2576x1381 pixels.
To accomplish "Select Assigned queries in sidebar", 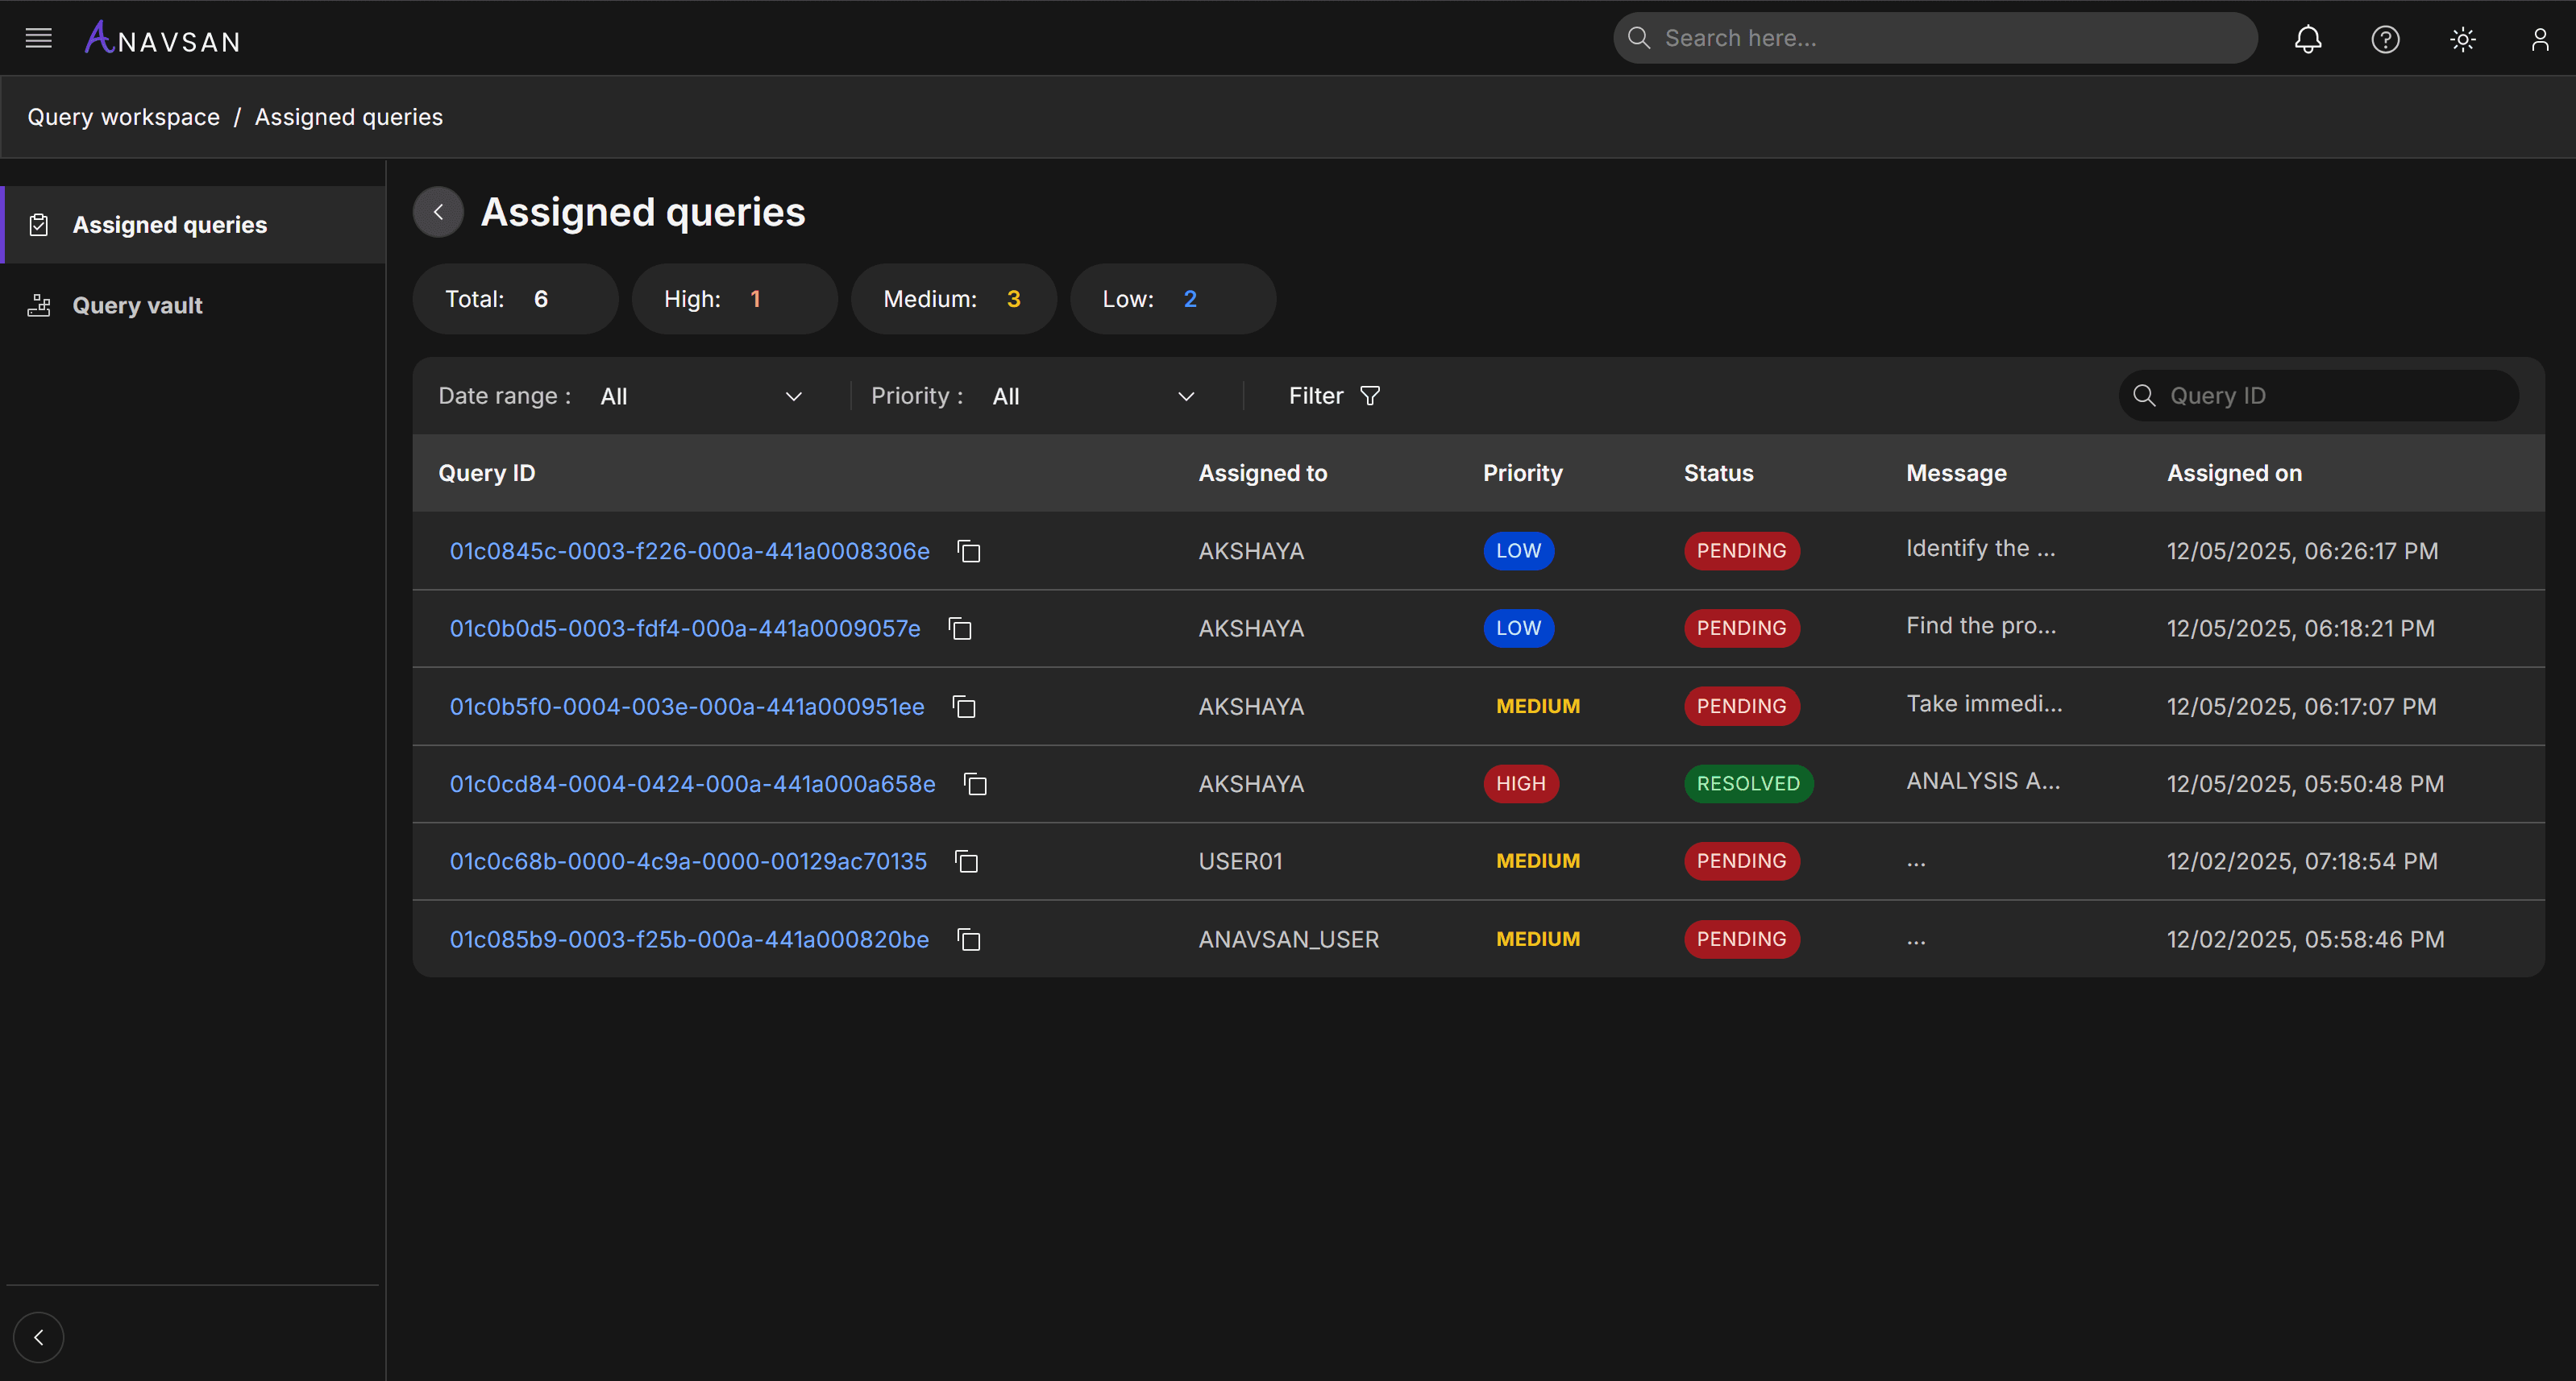I will coord(169,225).
